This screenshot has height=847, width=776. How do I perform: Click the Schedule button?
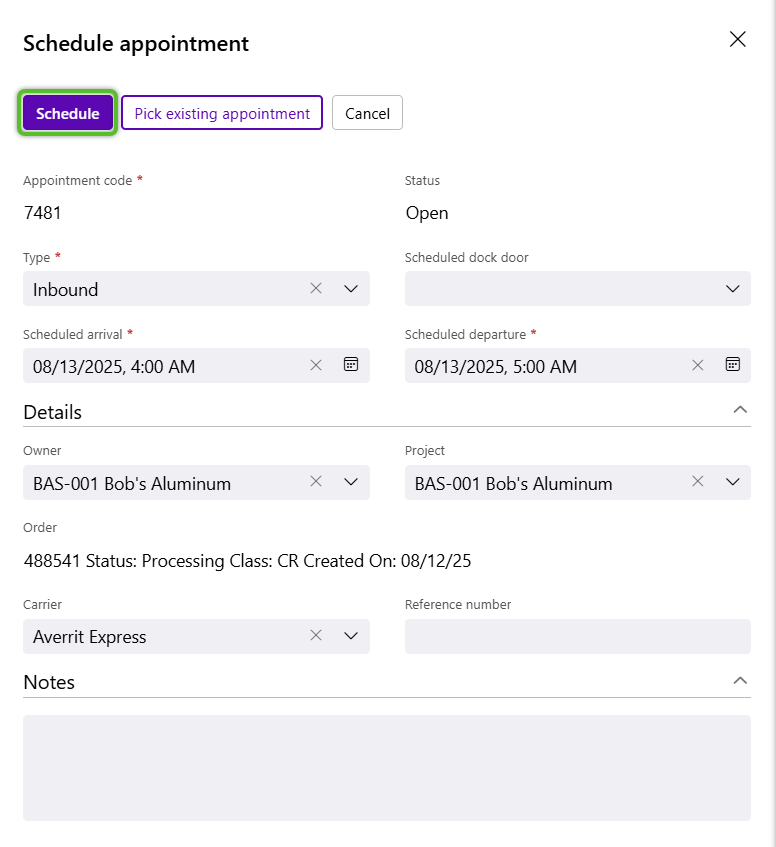click(68, 113)
